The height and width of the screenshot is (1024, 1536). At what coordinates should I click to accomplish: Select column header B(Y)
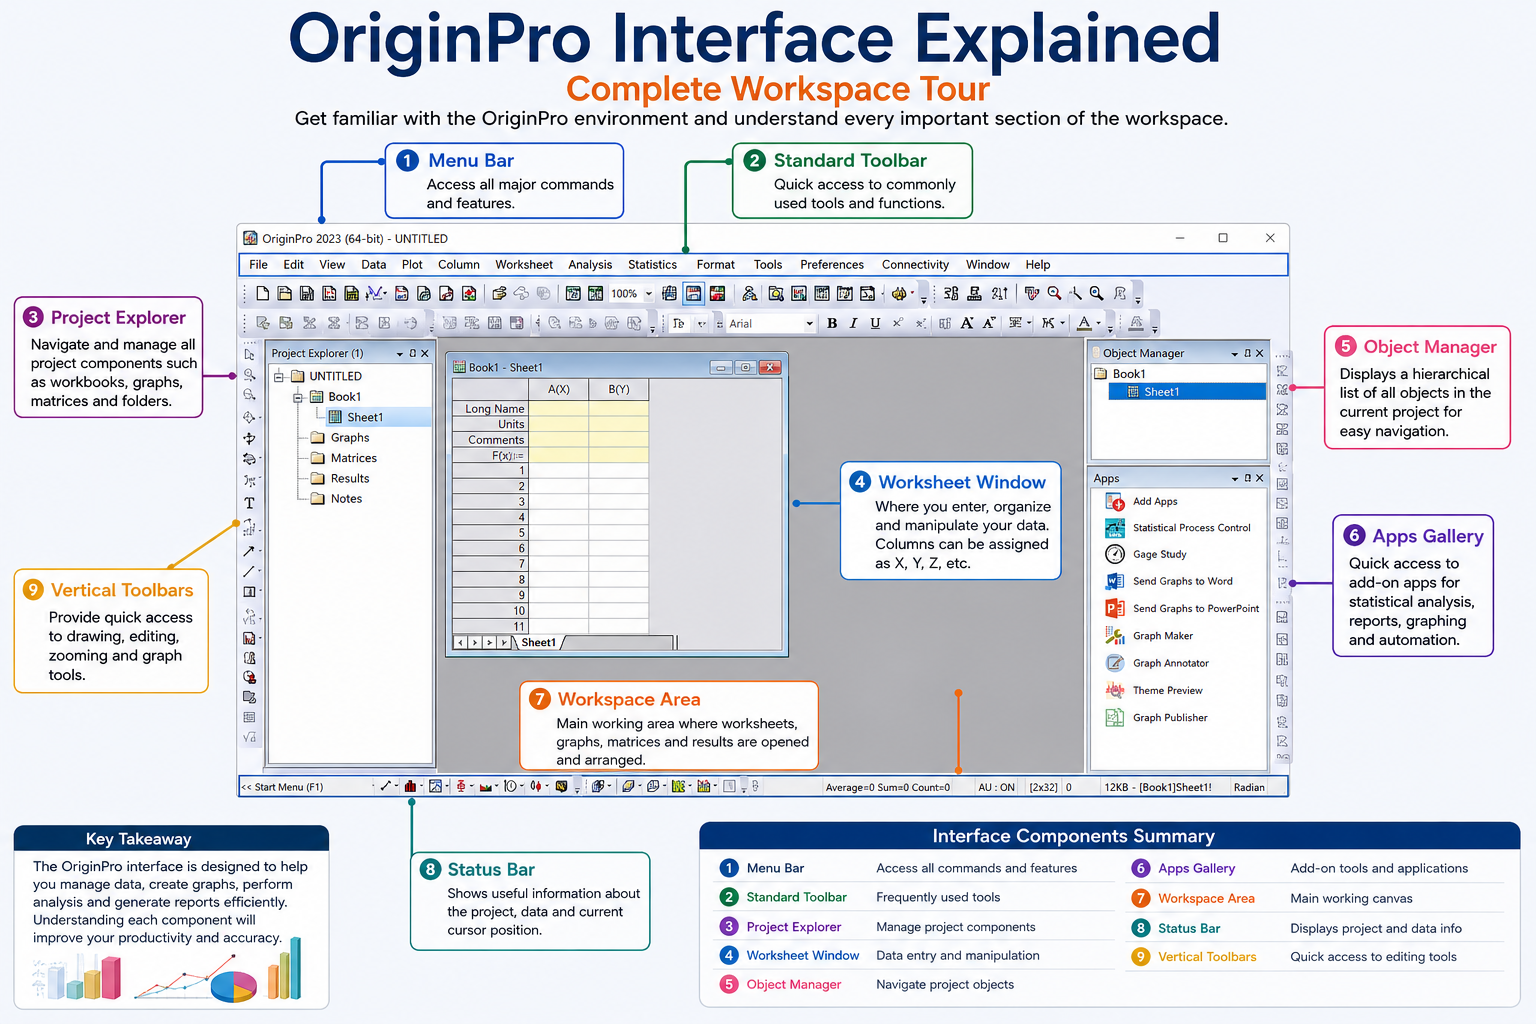(619, 389)
